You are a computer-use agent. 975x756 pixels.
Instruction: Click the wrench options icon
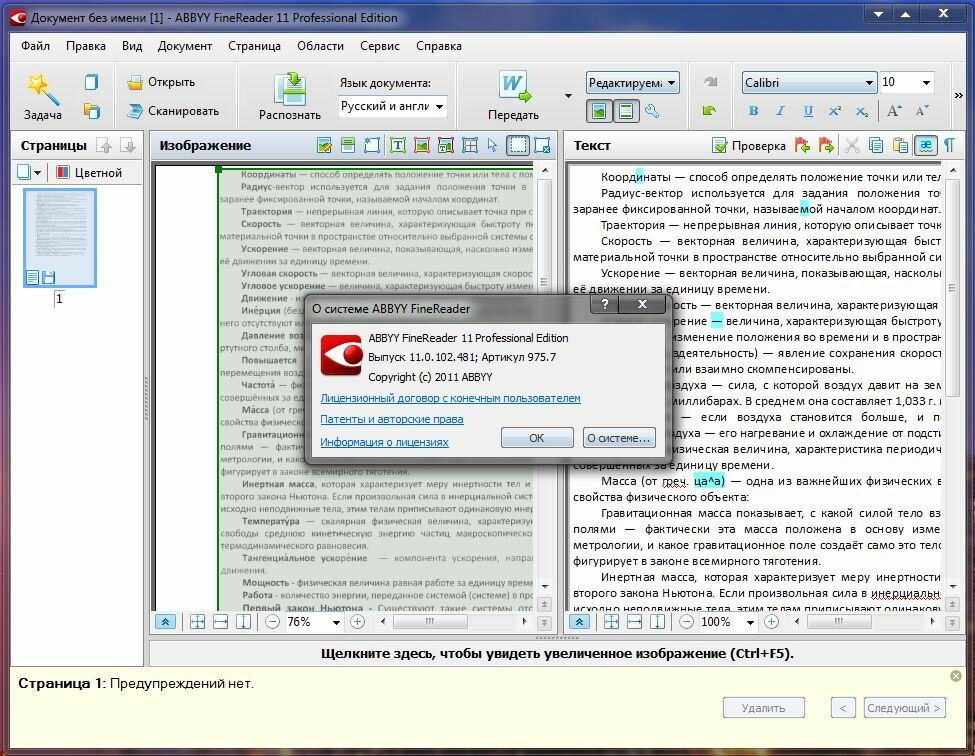tap(652, 111)
